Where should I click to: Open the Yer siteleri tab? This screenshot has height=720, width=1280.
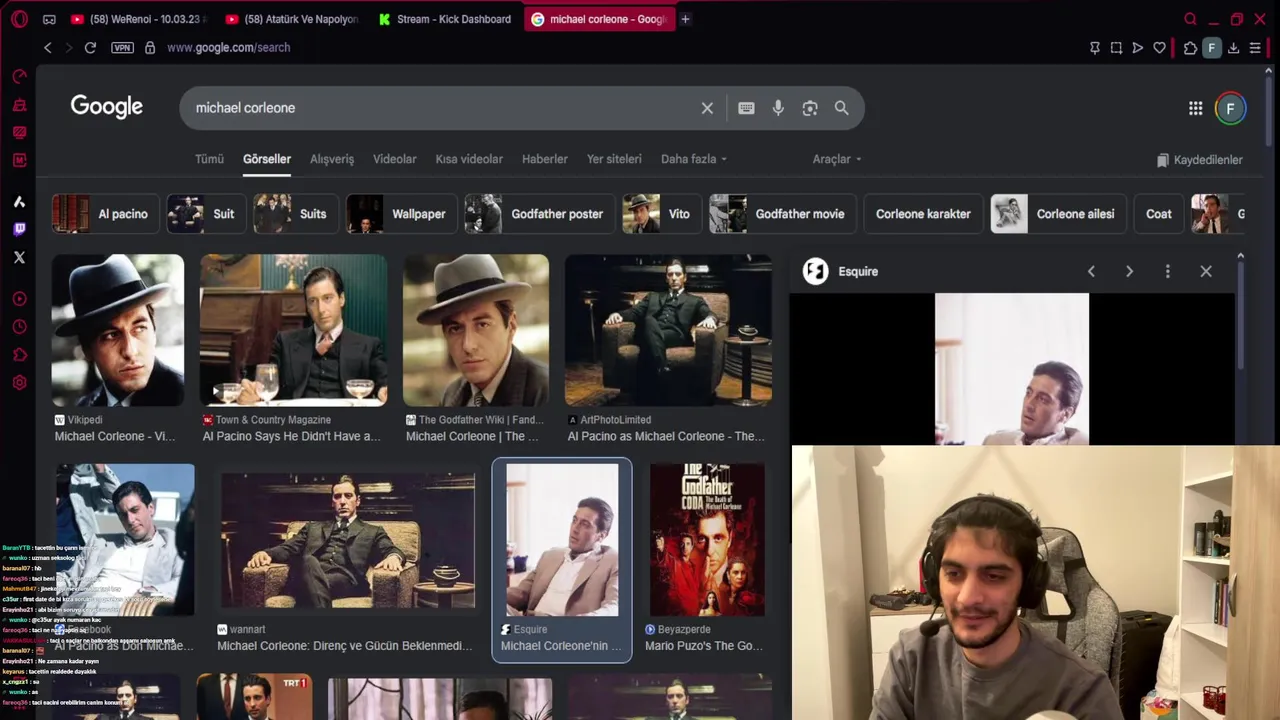[x=614, y=159]
